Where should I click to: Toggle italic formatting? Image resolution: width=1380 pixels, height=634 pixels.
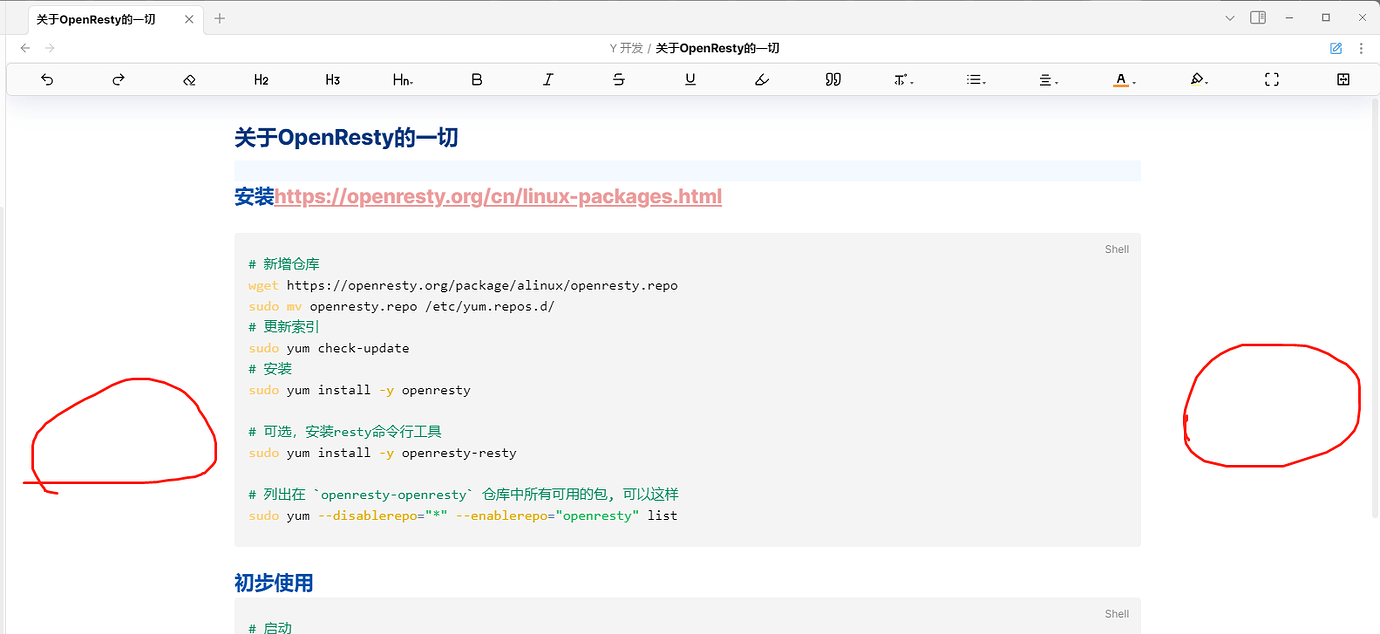[x=548, y=80]
